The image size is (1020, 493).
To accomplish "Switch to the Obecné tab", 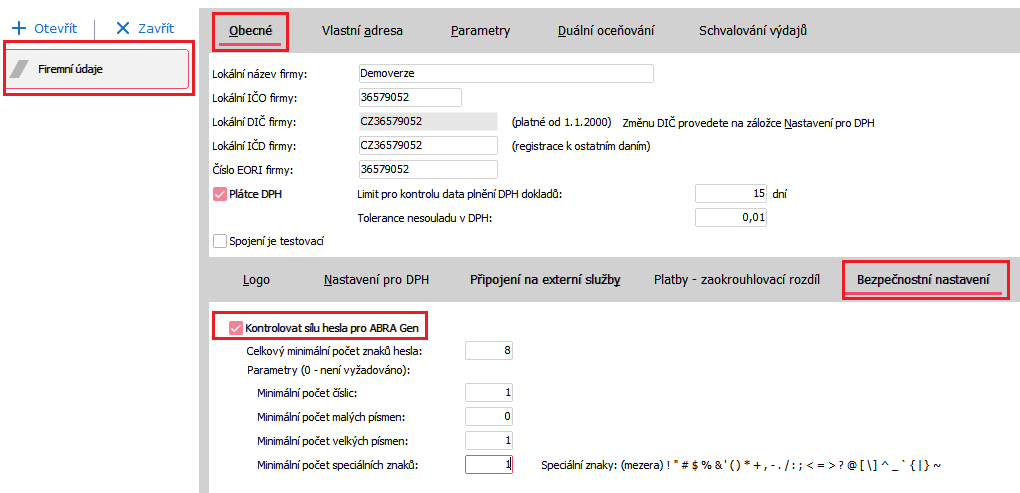I will pos(251,30).
